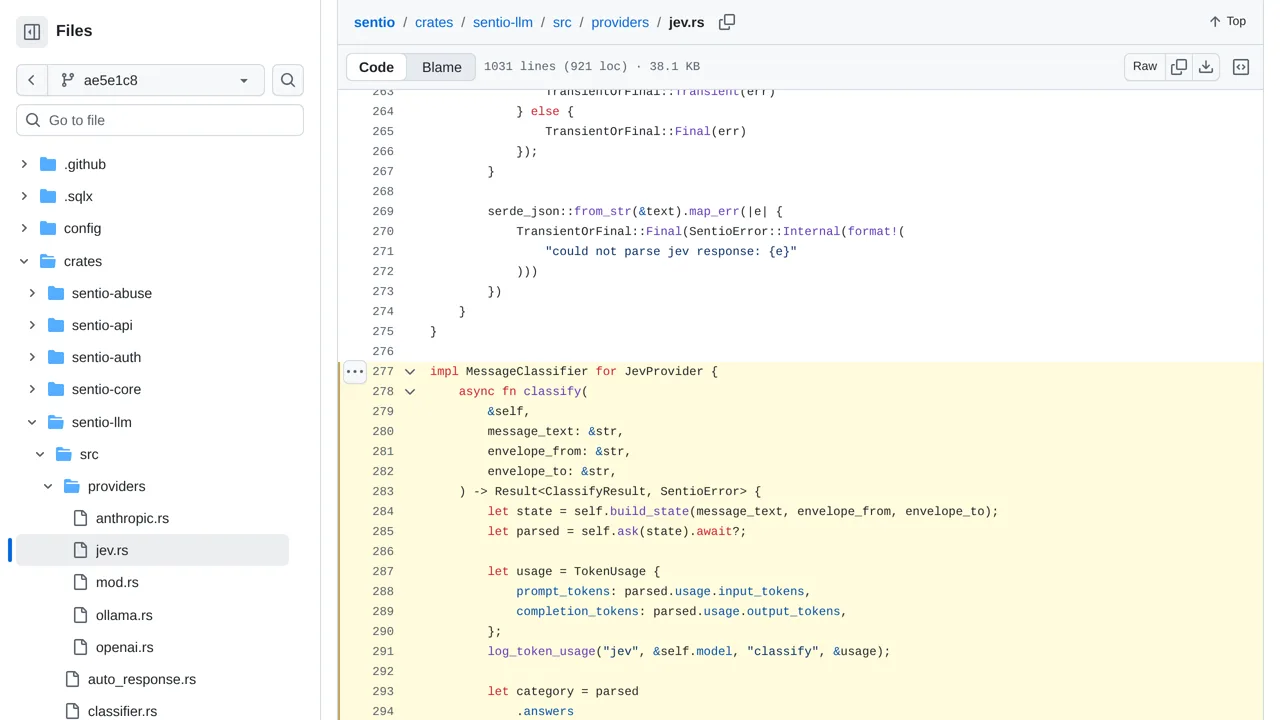Expand the sentio-auth folder chevron
1280x720 pixels.
point(32,357)
